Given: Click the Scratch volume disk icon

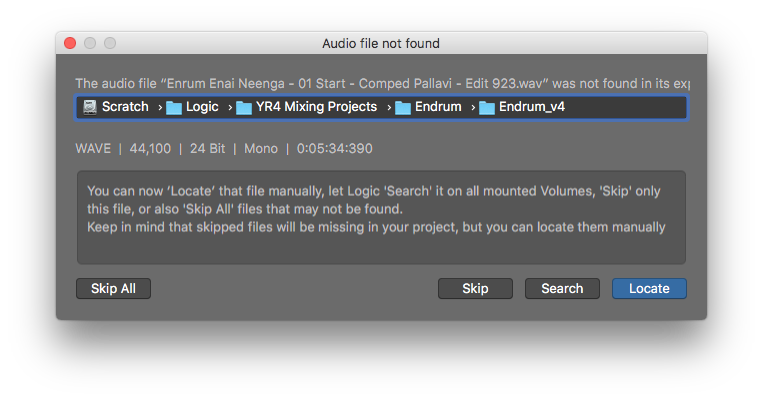Looking at the screenshot, I should 90,107.
